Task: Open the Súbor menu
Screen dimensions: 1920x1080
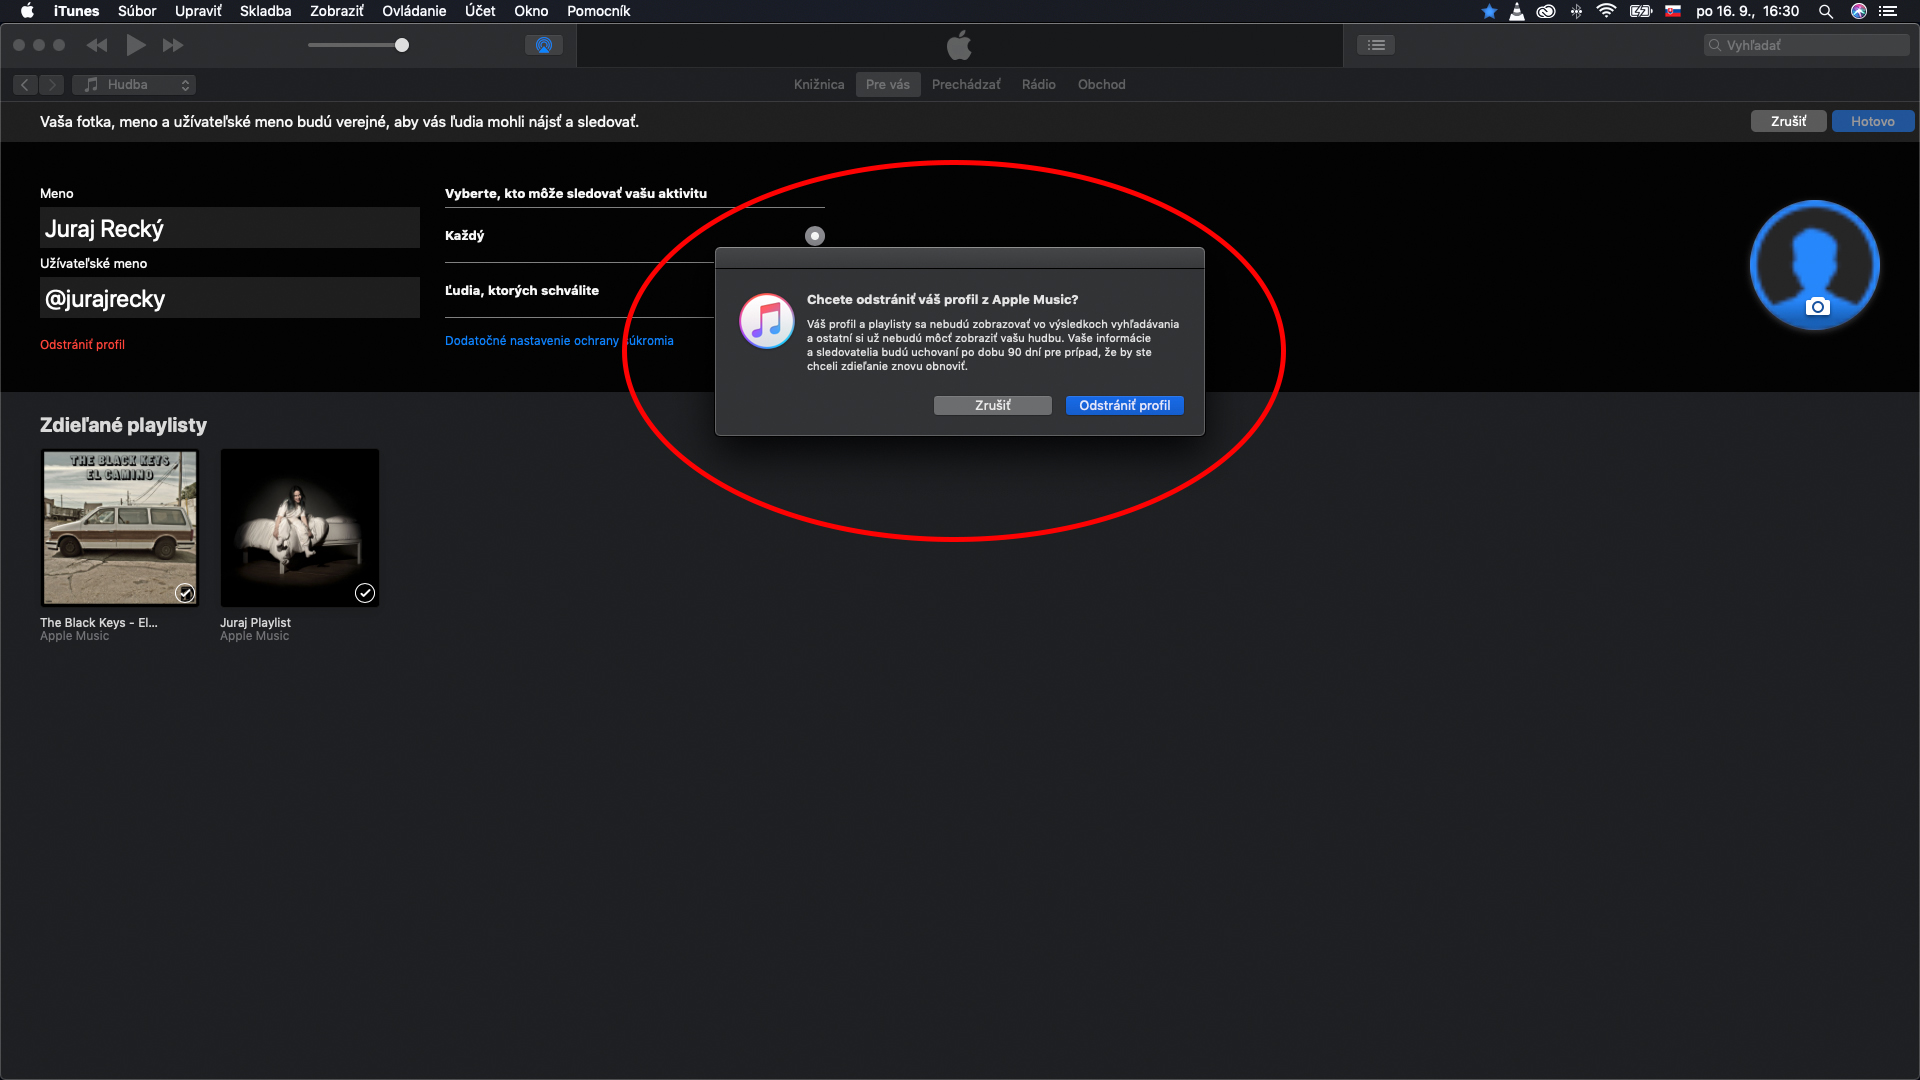Action: 137,11
